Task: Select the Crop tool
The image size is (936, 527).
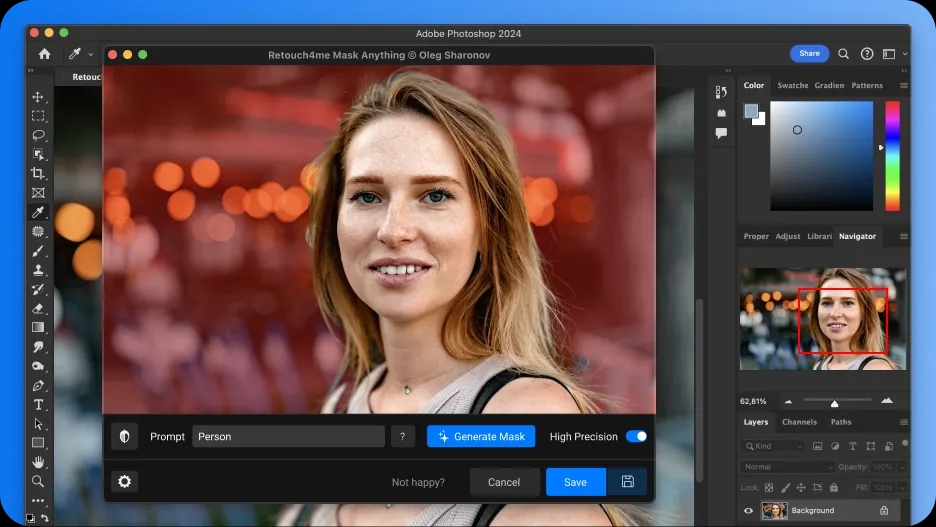Action: coord(38,174)
